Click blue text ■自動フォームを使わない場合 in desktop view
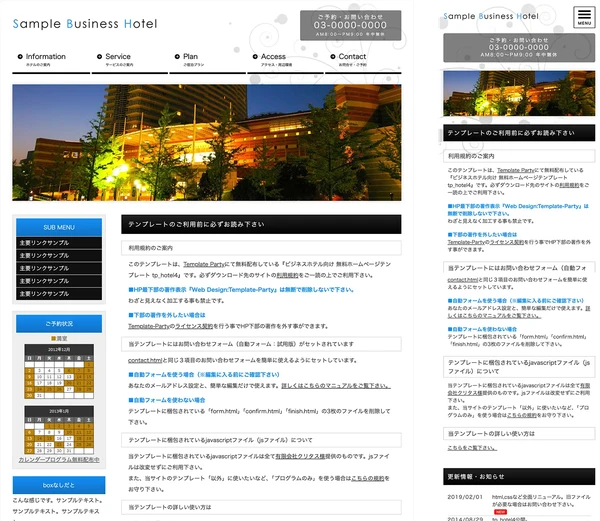 pos(167,400)
